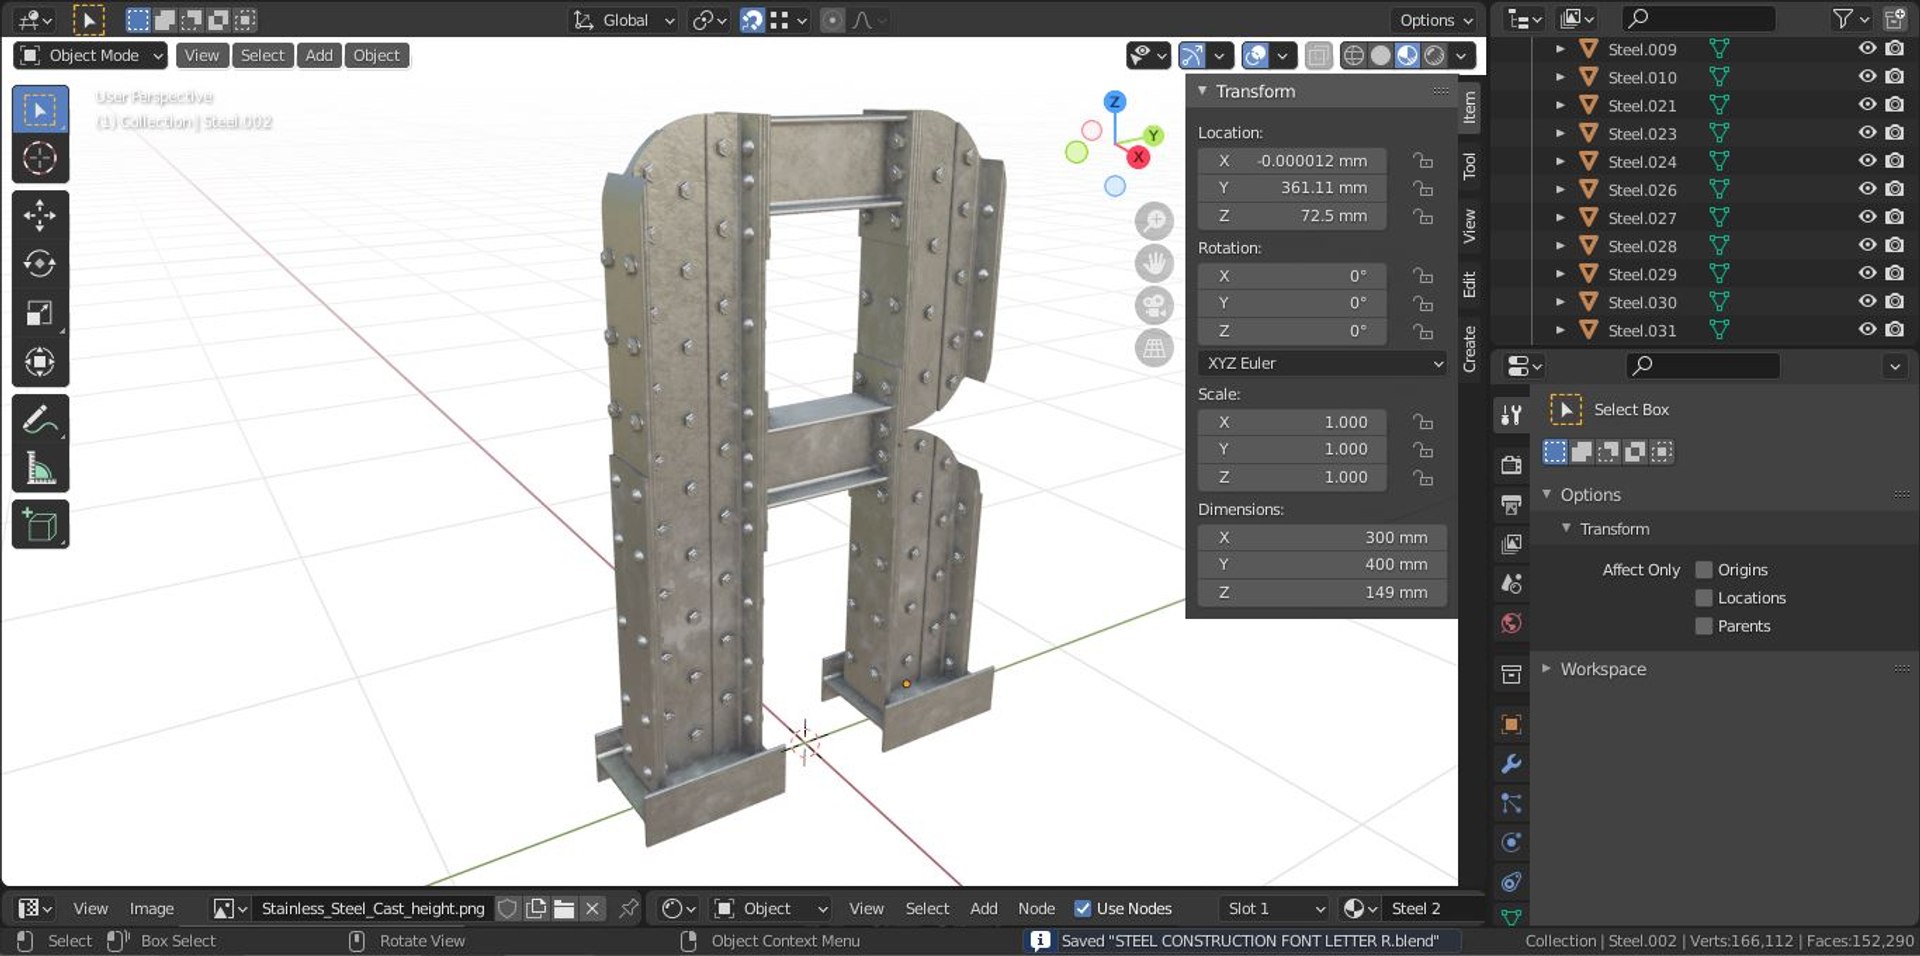
Task: Open the Render properties tab
Action: [x=1511, y=464]
